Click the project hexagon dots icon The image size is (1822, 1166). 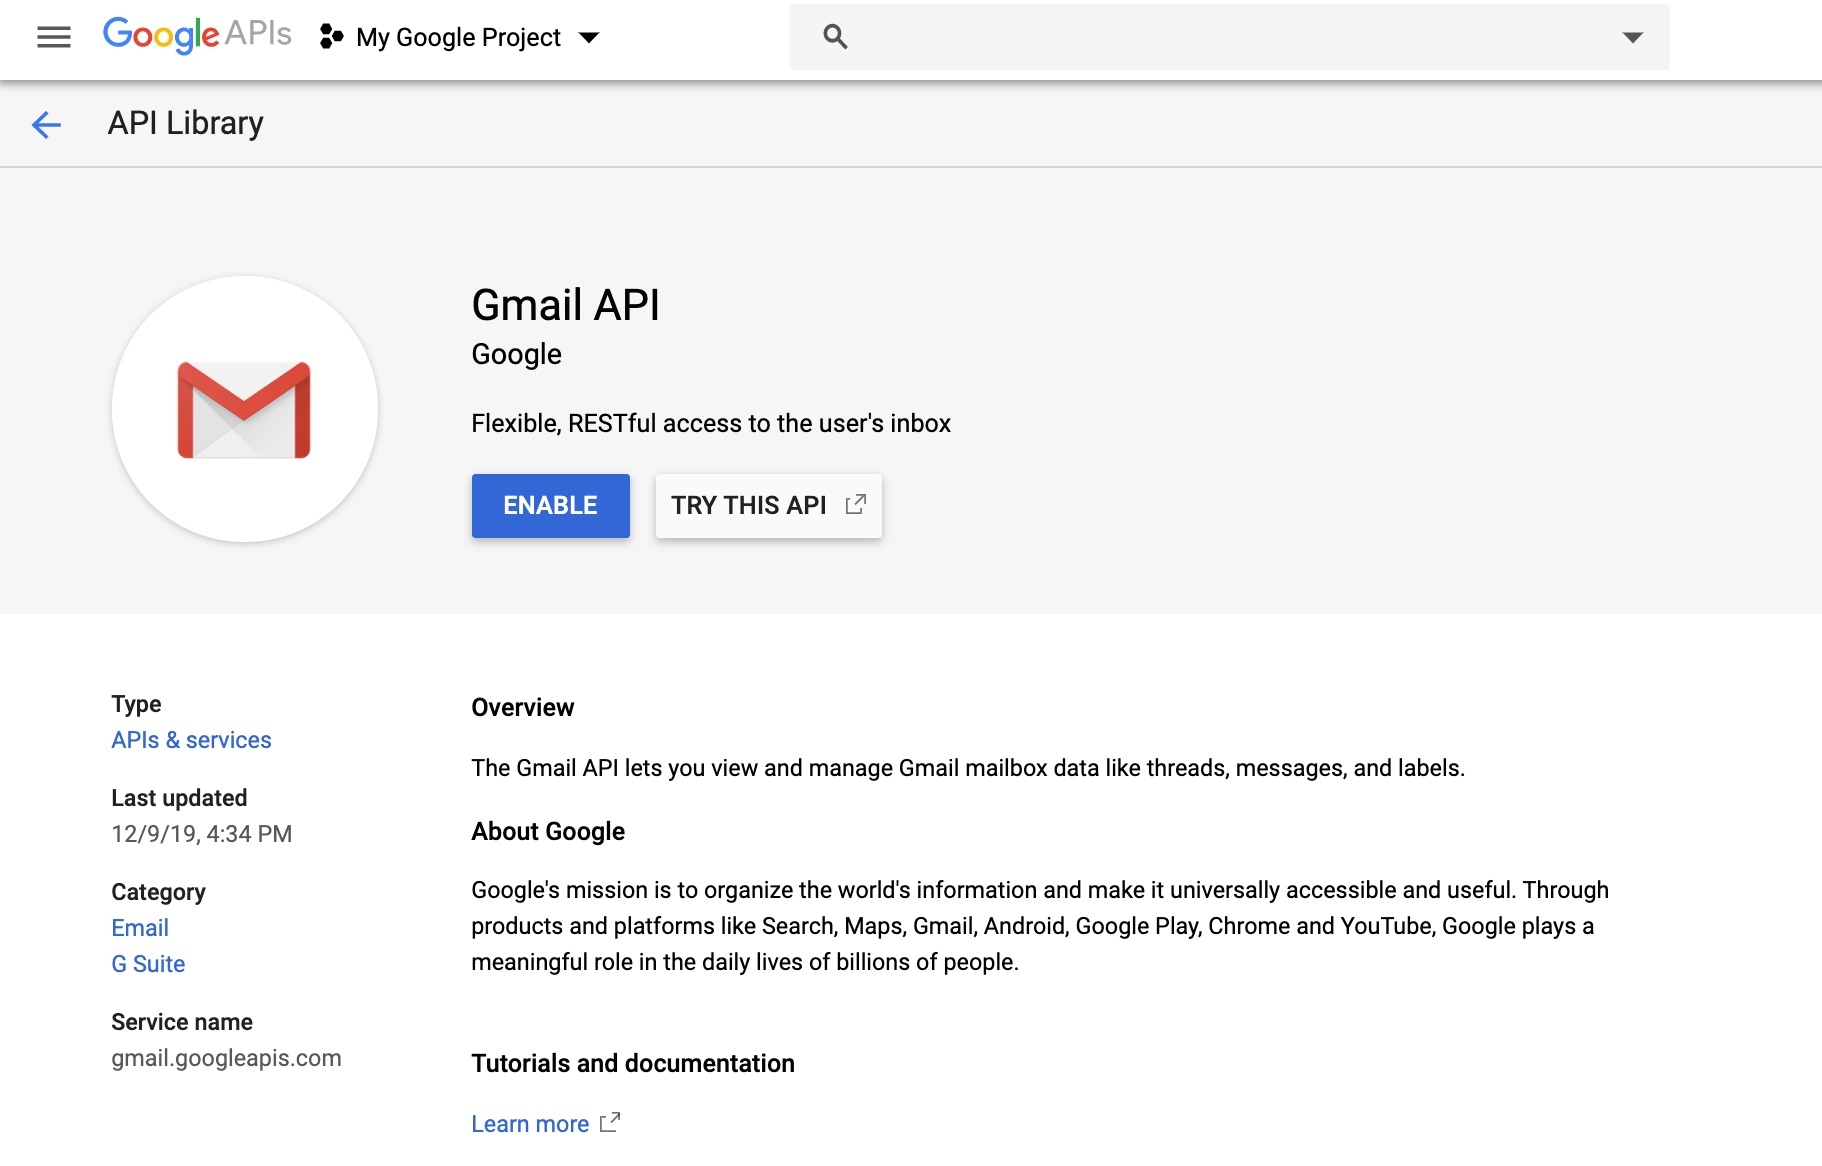click(331, 37)
